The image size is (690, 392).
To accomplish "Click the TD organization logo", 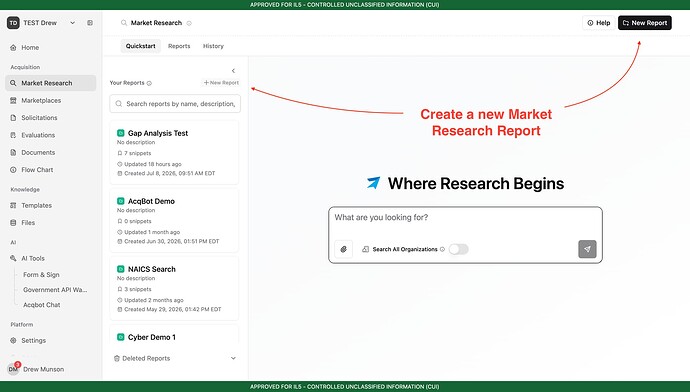I will 13,23.
